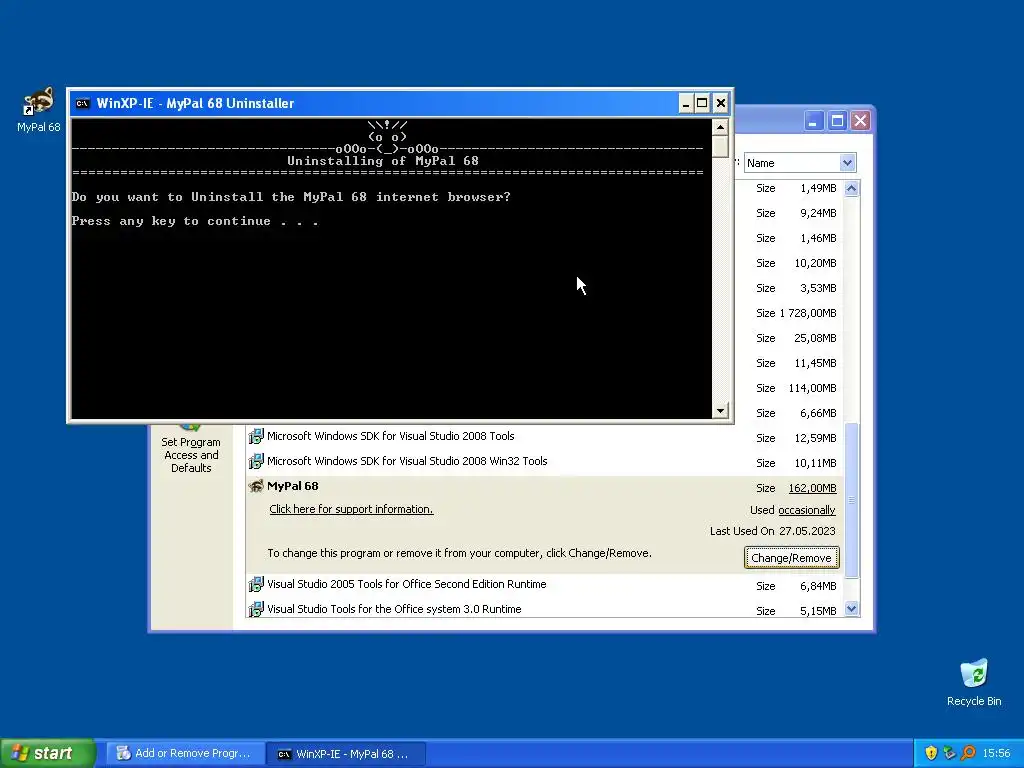Click icon beside Visual Studio 2005 Tools entry

[x=256, y=584]
